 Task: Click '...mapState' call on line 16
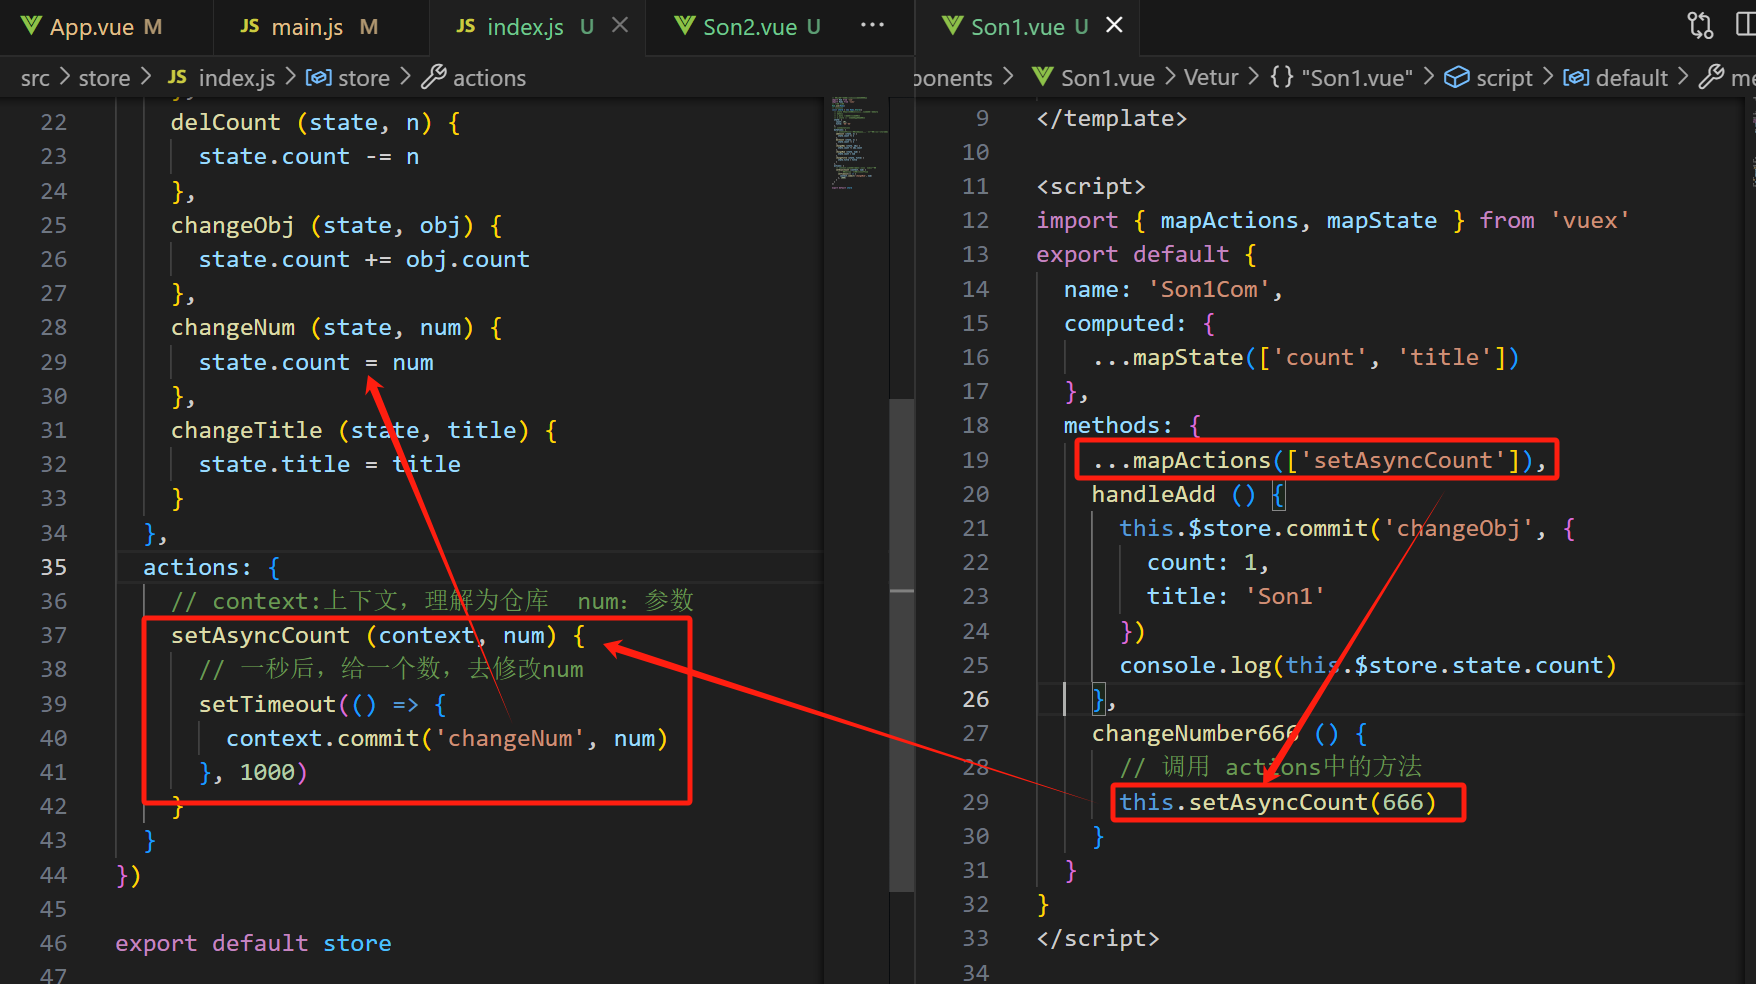pyautogui.click(x=1305, y=357)
